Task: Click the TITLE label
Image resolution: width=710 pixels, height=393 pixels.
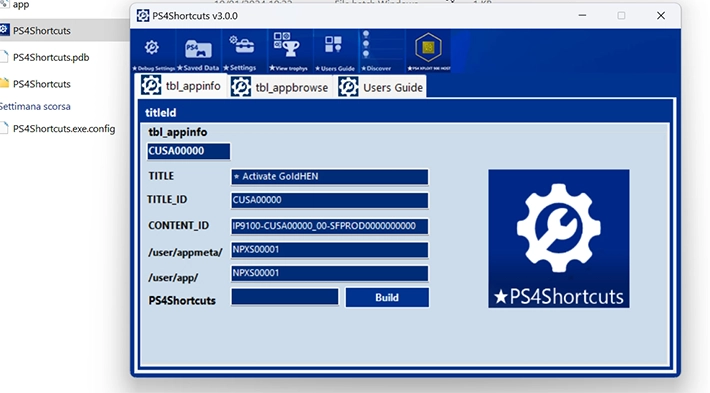Action: pyautogui.click(x=161, y=176)
